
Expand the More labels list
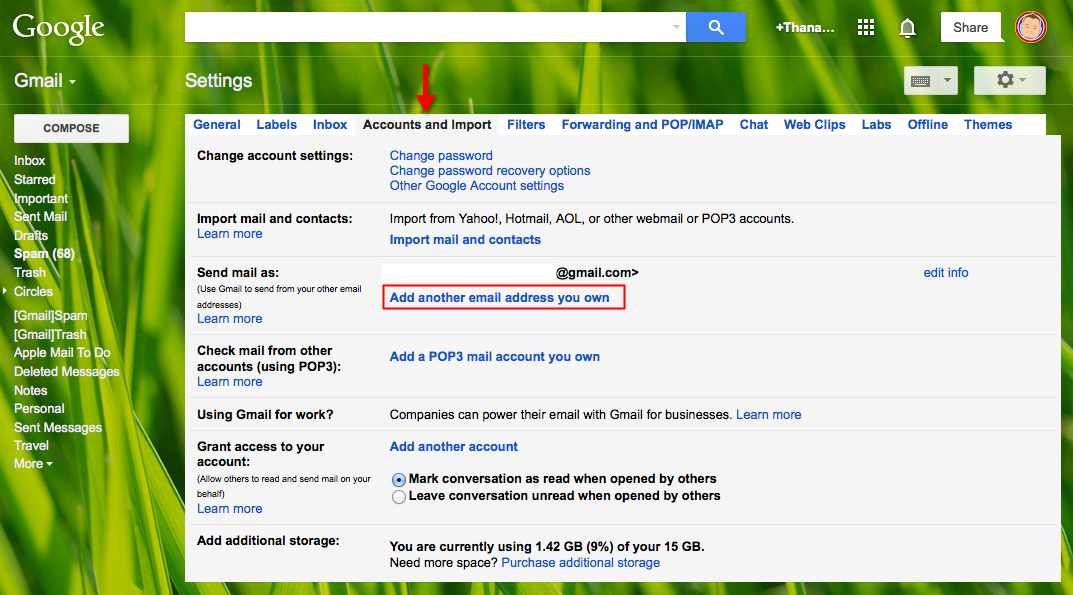coord(33,464)
